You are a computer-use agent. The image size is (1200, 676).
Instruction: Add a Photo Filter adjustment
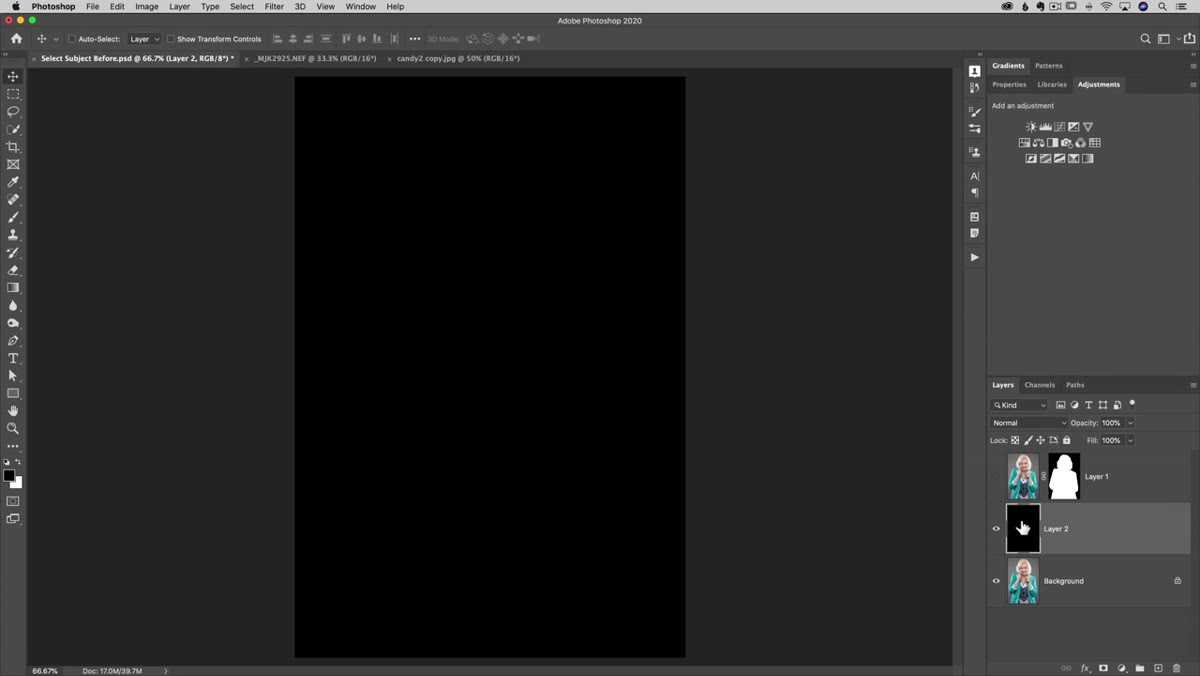[x=1066, y=143]
